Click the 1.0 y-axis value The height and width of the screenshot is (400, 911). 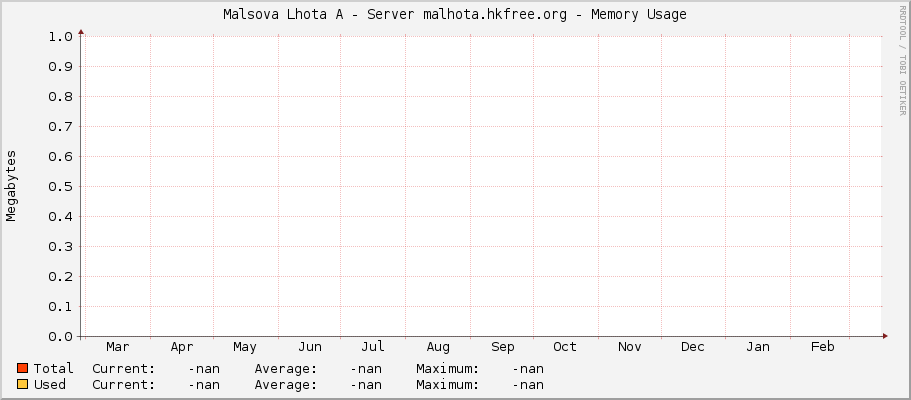coord(60,37)
